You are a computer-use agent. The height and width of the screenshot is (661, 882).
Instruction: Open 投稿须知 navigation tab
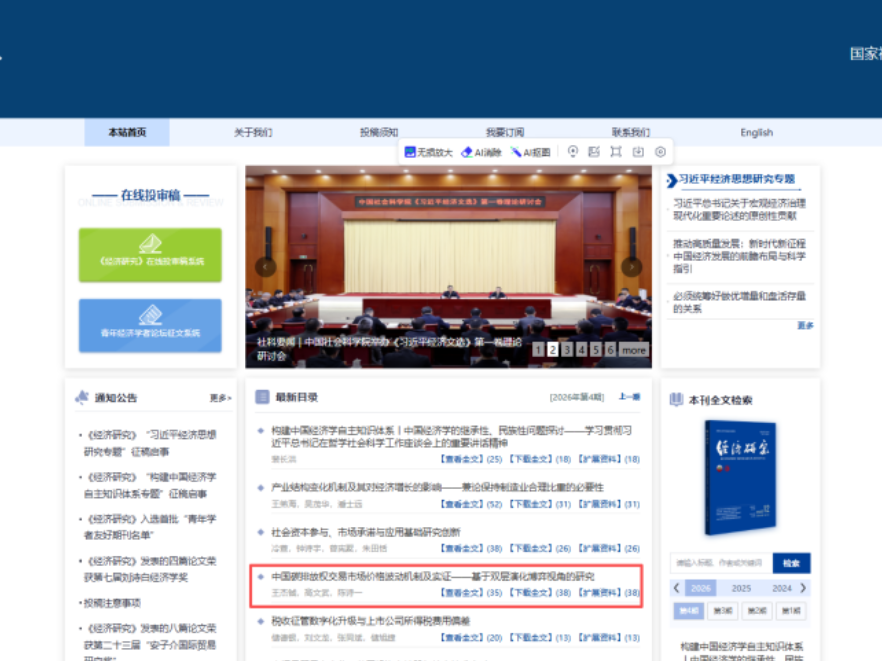point(379,132)
